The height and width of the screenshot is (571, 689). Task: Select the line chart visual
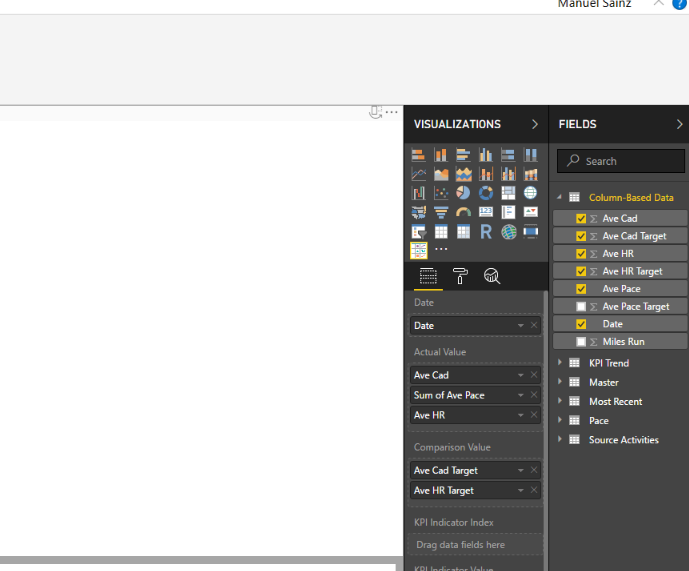(418, 174)
